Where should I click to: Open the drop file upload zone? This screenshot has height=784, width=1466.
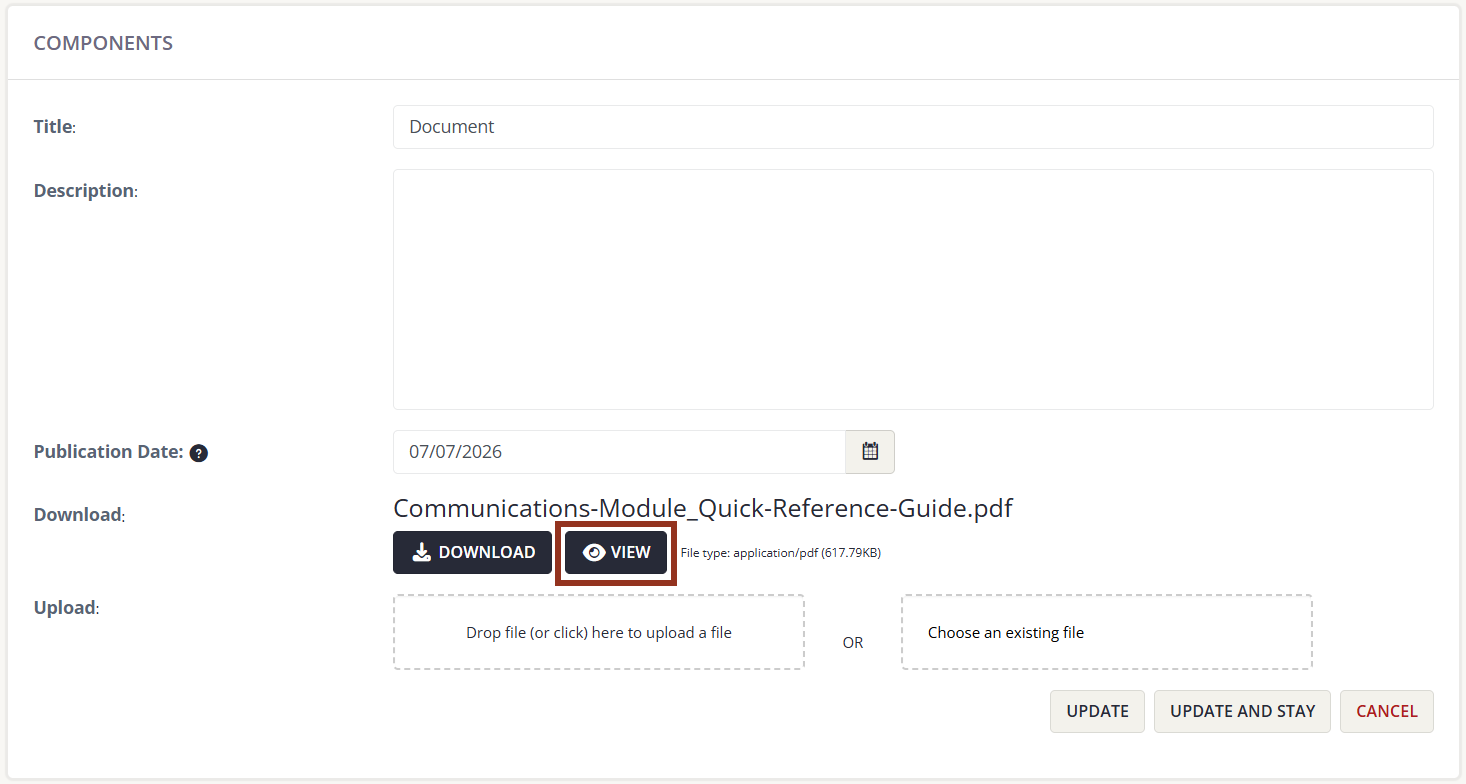[x=599, y=632]
